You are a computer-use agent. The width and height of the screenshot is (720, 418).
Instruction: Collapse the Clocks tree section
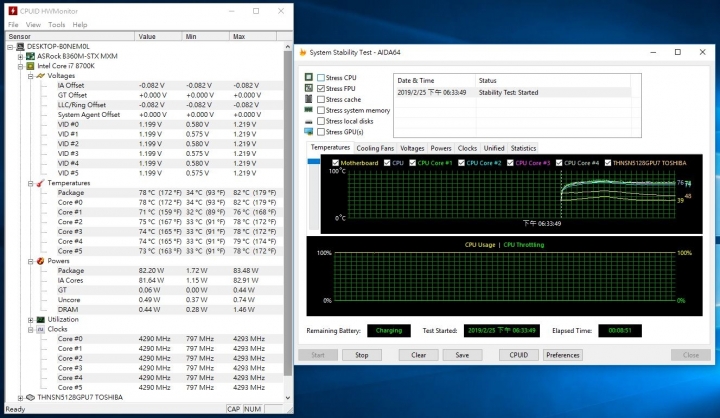point(31,329)
